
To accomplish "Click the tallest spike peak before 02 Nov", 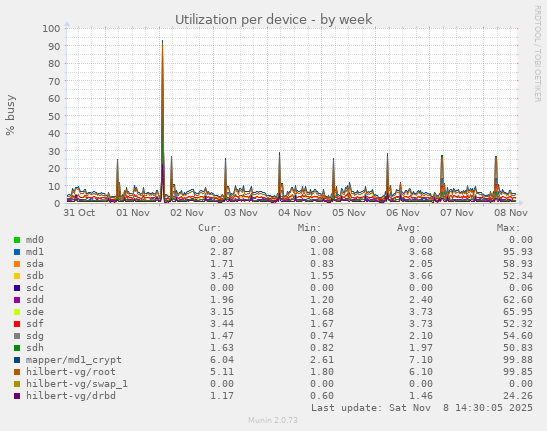I will pyautogui.click(x=162, y=41).
